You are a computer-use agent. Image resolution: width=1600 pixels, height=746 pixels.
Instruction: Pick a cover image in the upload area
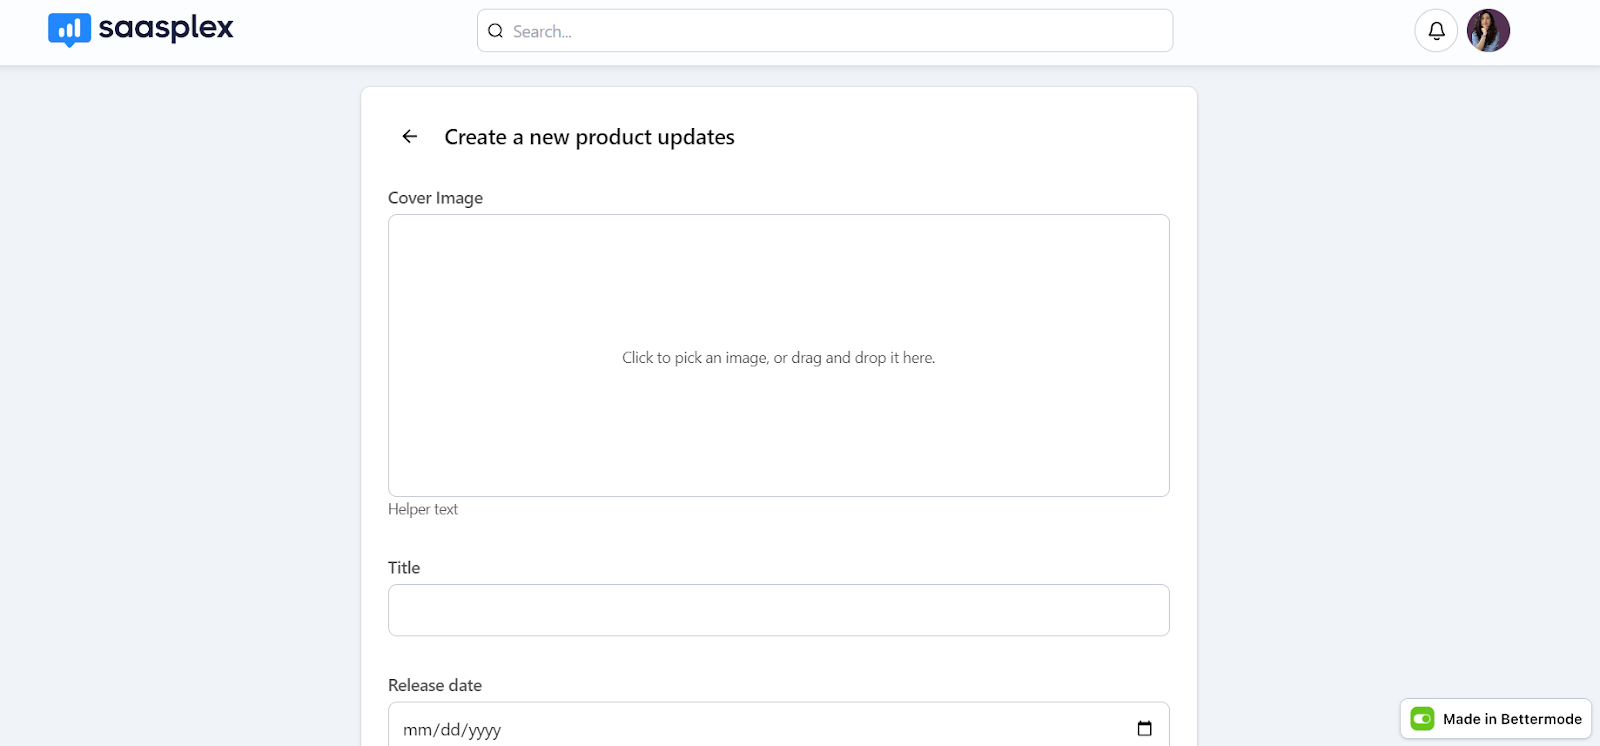(779, 356)
